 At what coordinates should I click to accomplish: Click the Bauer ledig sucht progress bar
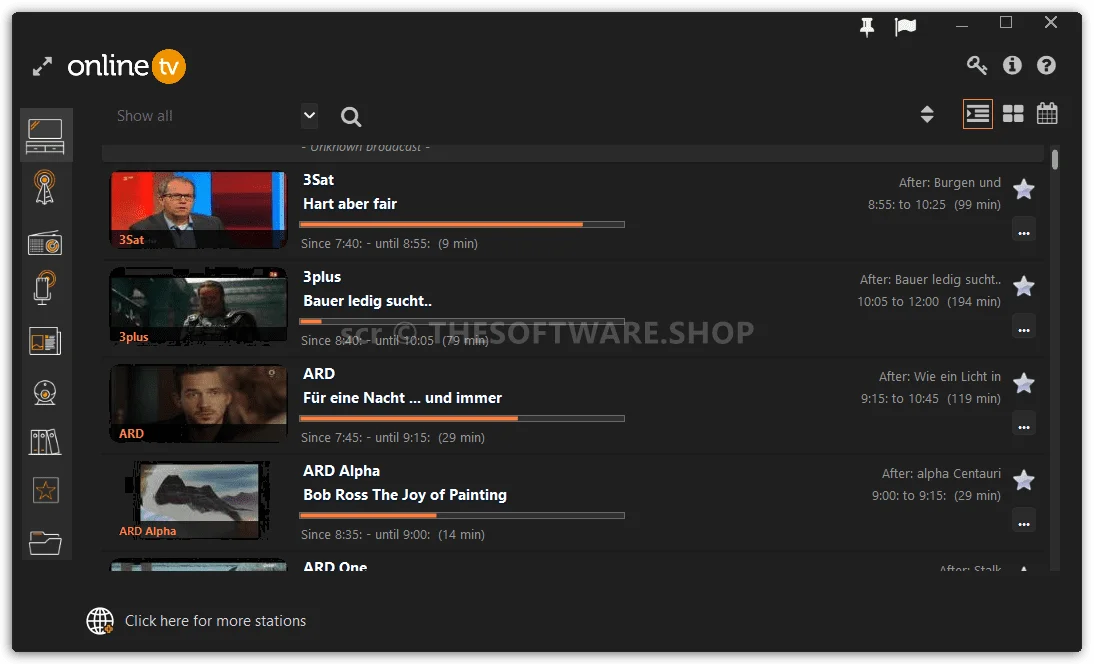(462, 322)
